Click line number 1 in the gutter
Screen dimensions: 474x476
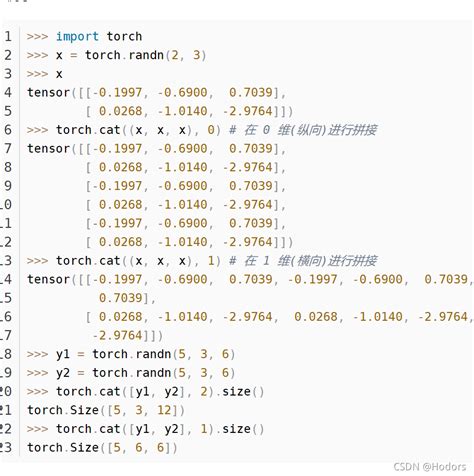click(x=8, y=36)
